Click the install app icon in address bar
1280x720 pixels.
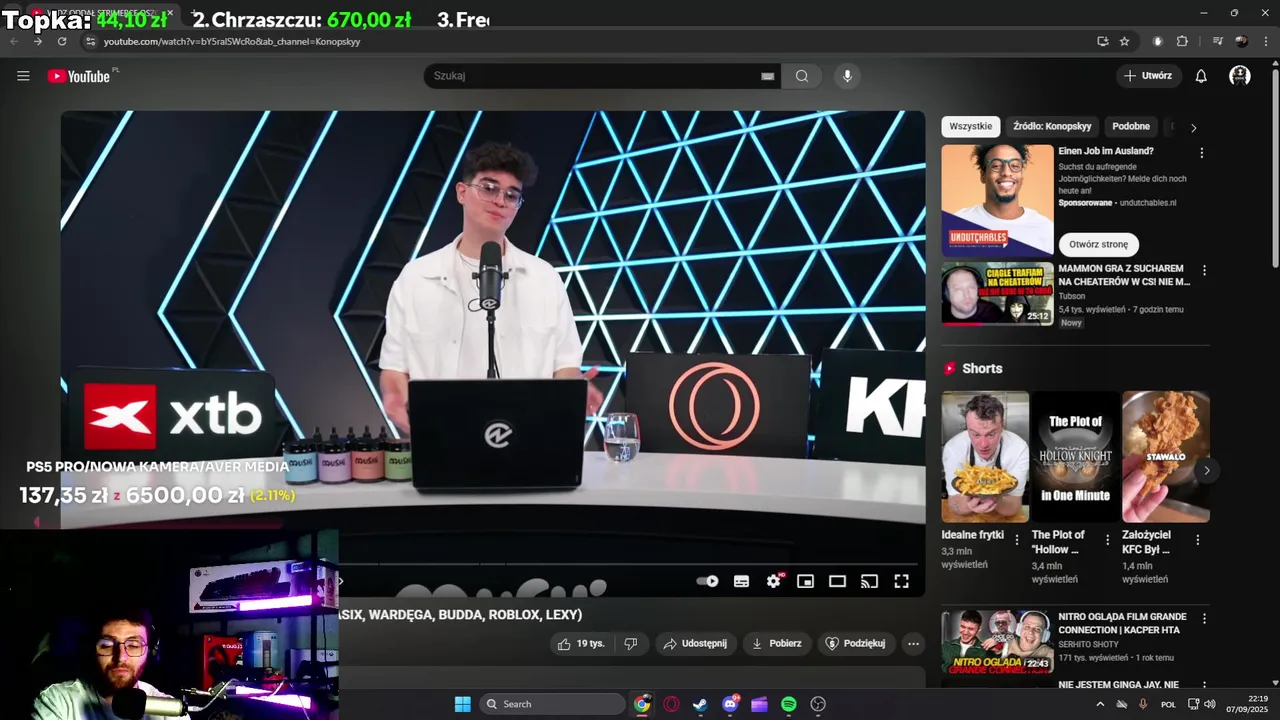[x=1102, y=41]
